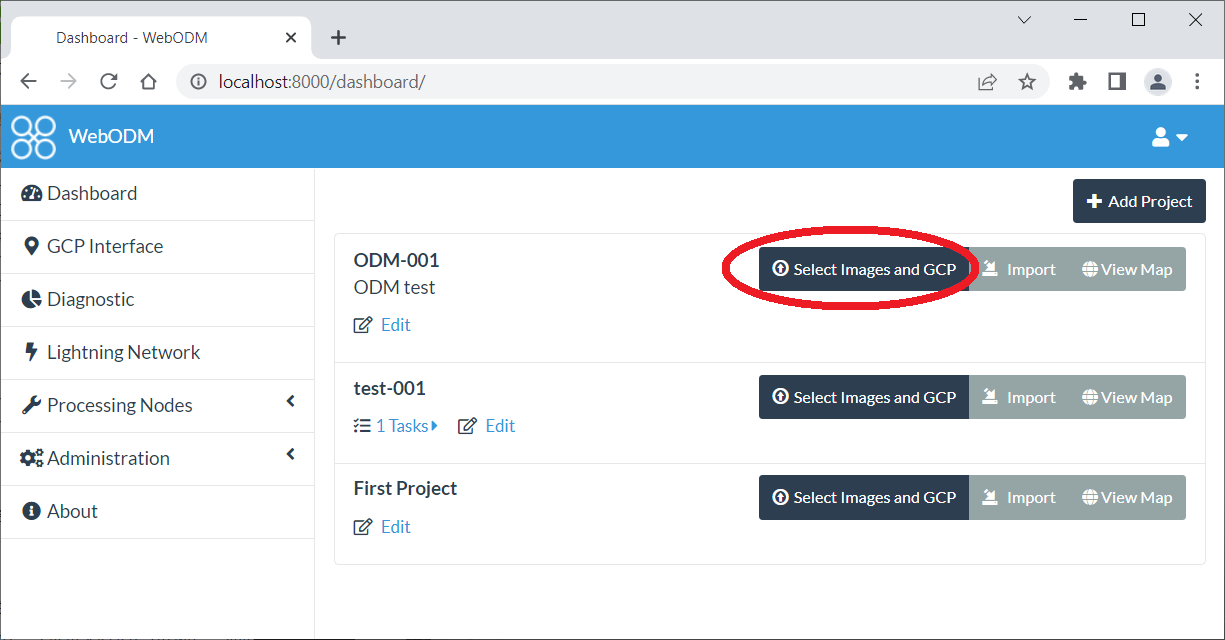Open the browser profile avatar
Viewport: 1225px width, 640px height.
pyautogui.click(x=1157, y=82)
